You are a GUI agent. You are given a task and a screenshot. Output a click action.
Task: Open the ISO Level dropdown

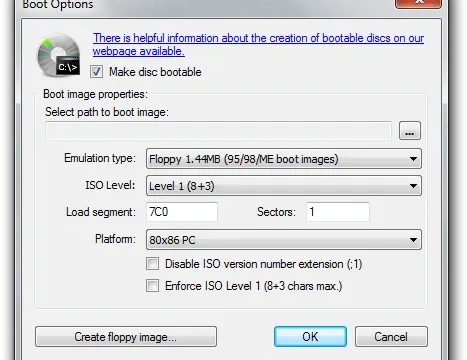pos(284,186)
